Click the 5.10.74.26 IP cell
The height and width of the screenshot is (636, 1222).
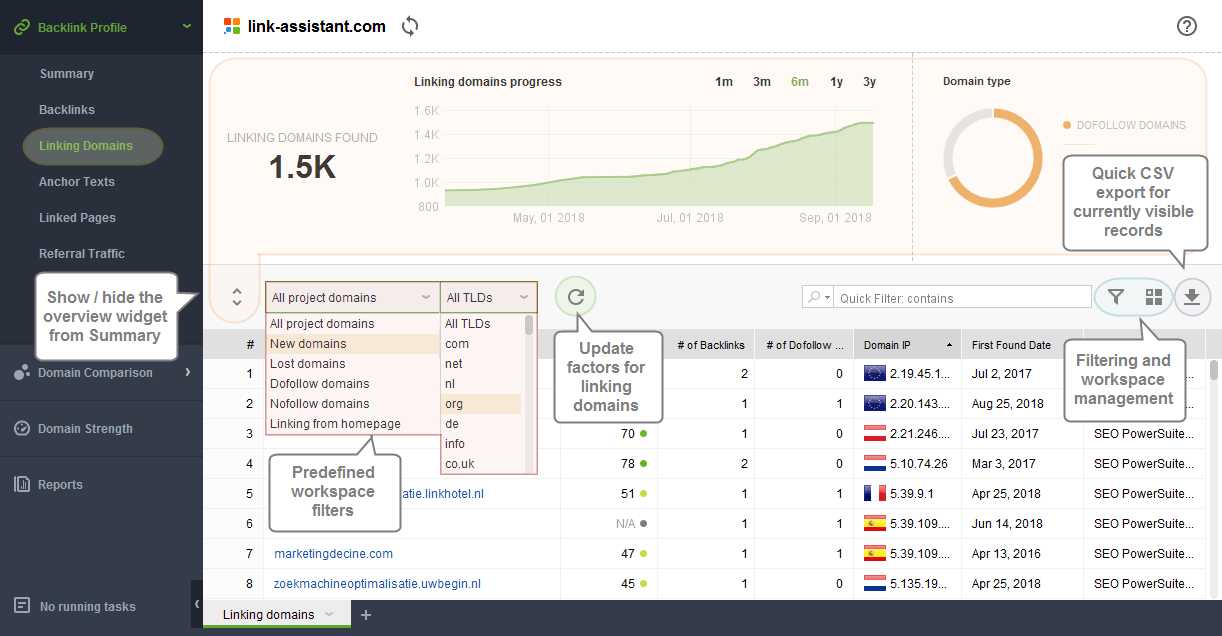tap(907, 464)
